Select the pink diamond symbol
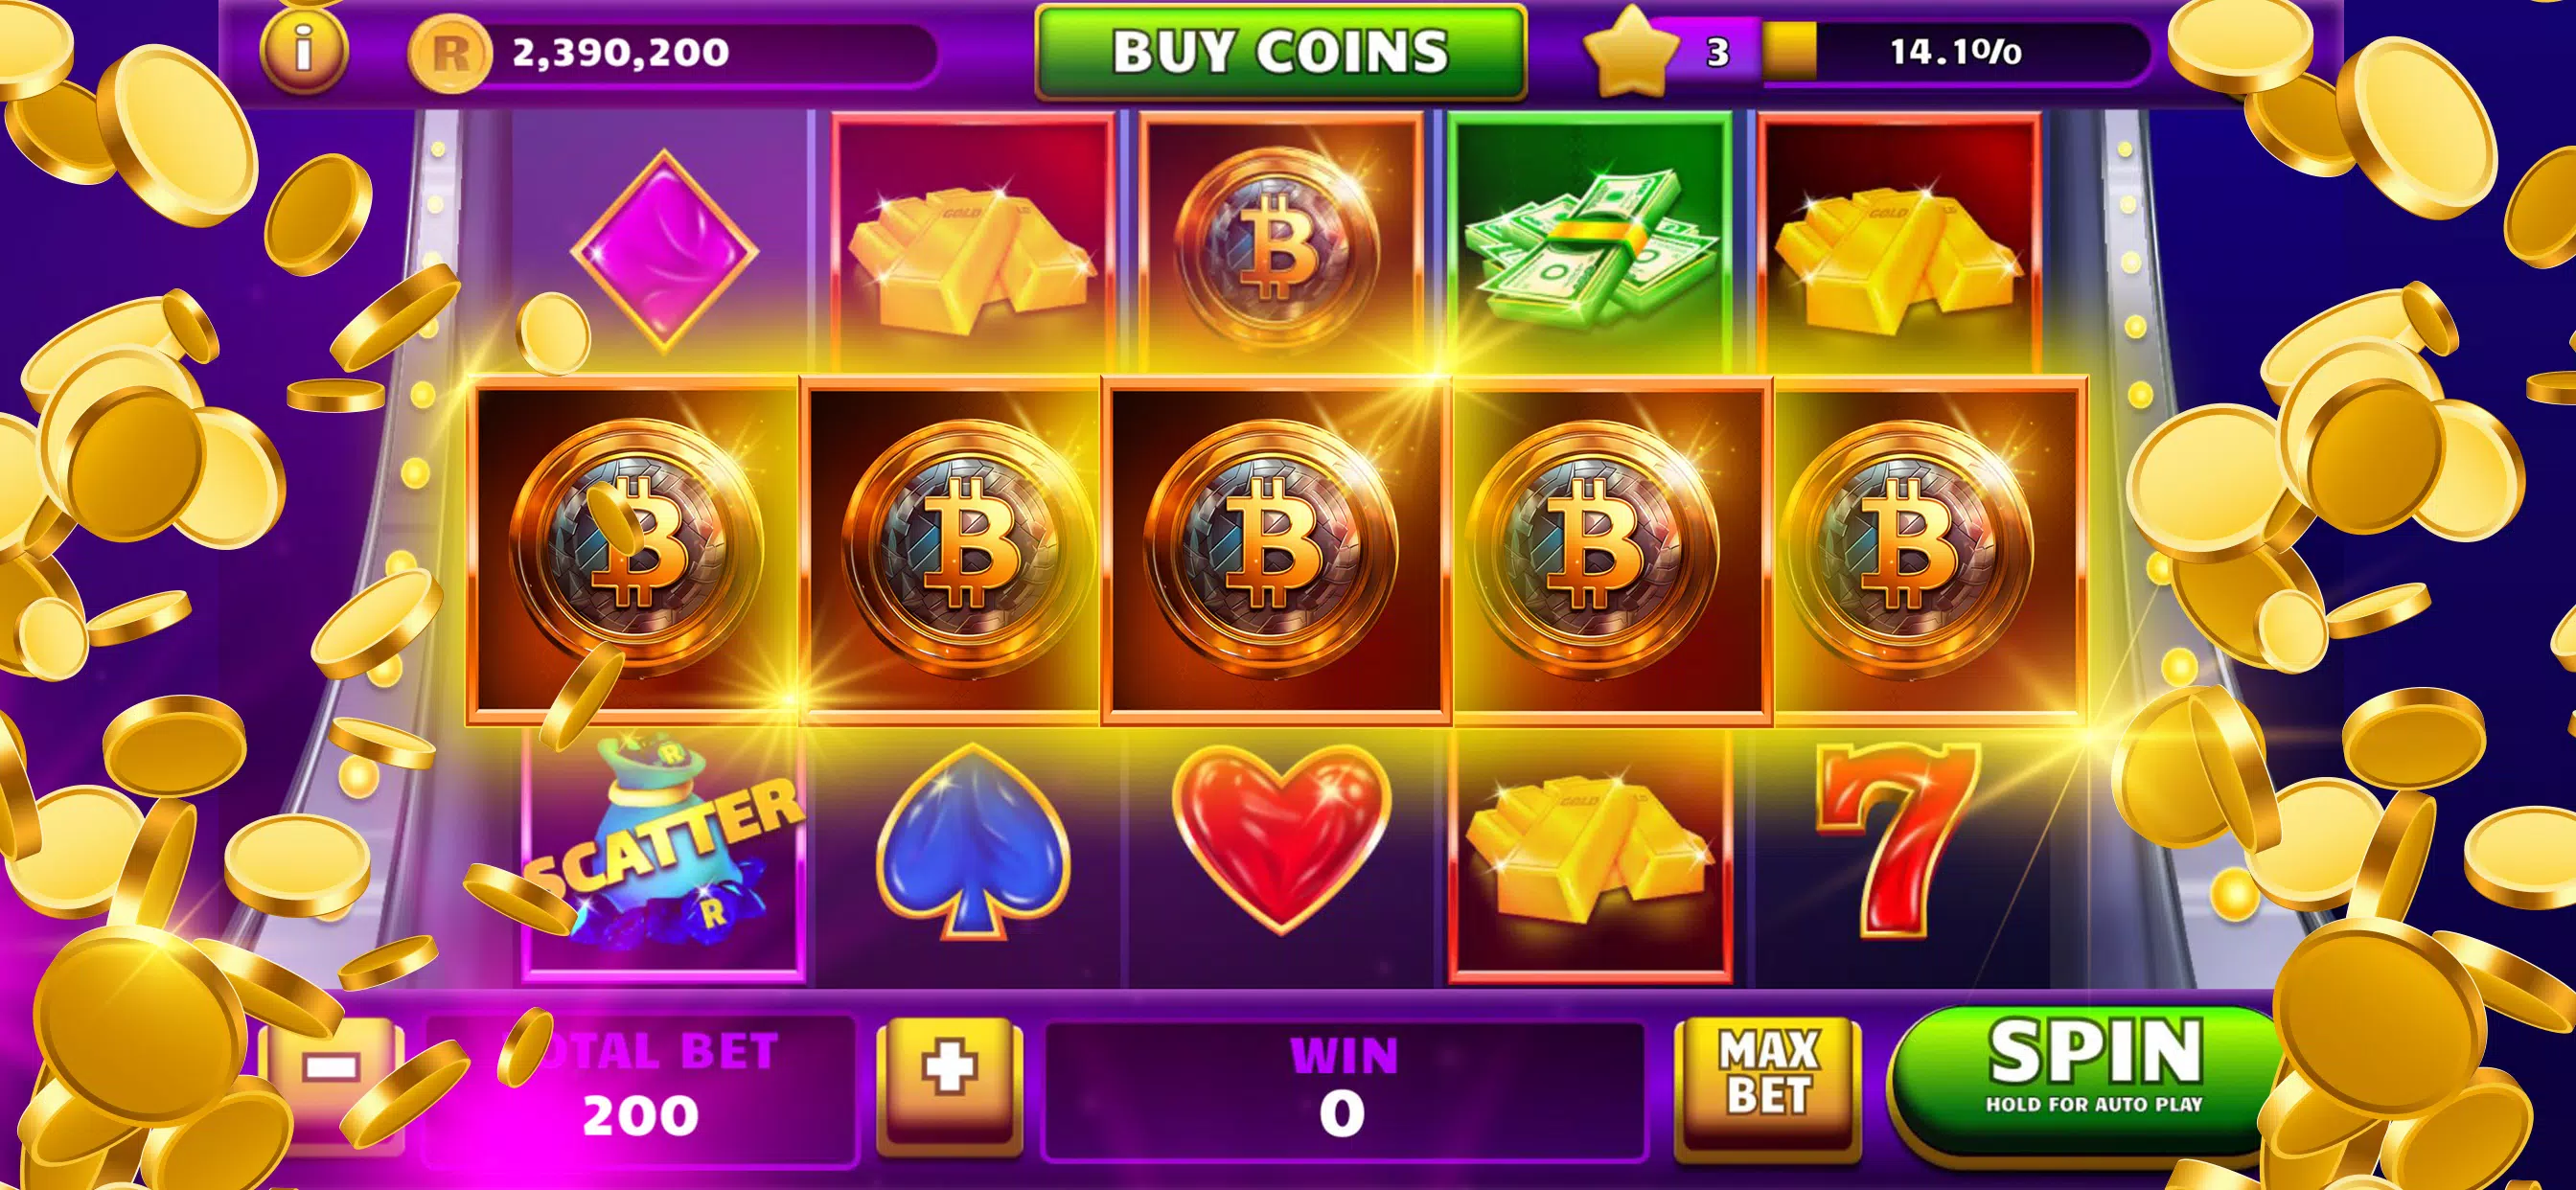This screenshot has width=2576, height=1190. click(665, 250)
